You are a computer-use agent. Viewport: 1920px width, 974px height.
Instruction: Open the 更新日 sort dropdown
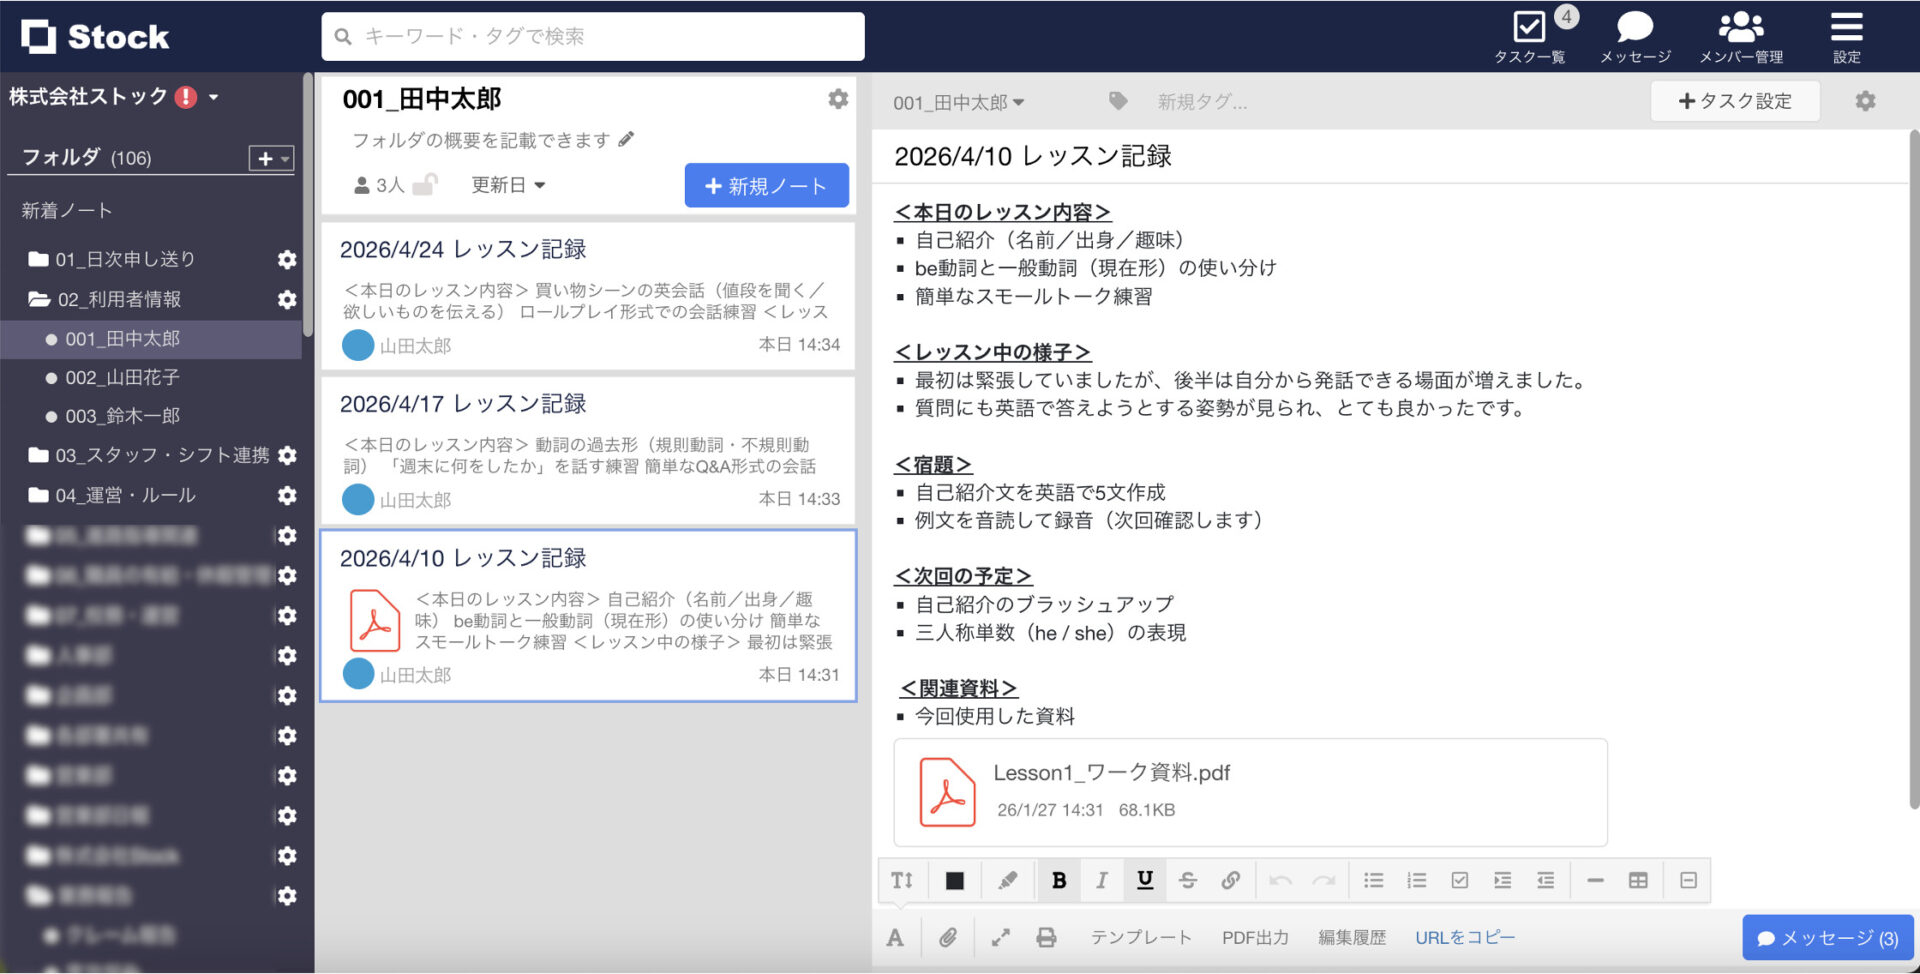[x=508, y=185]
